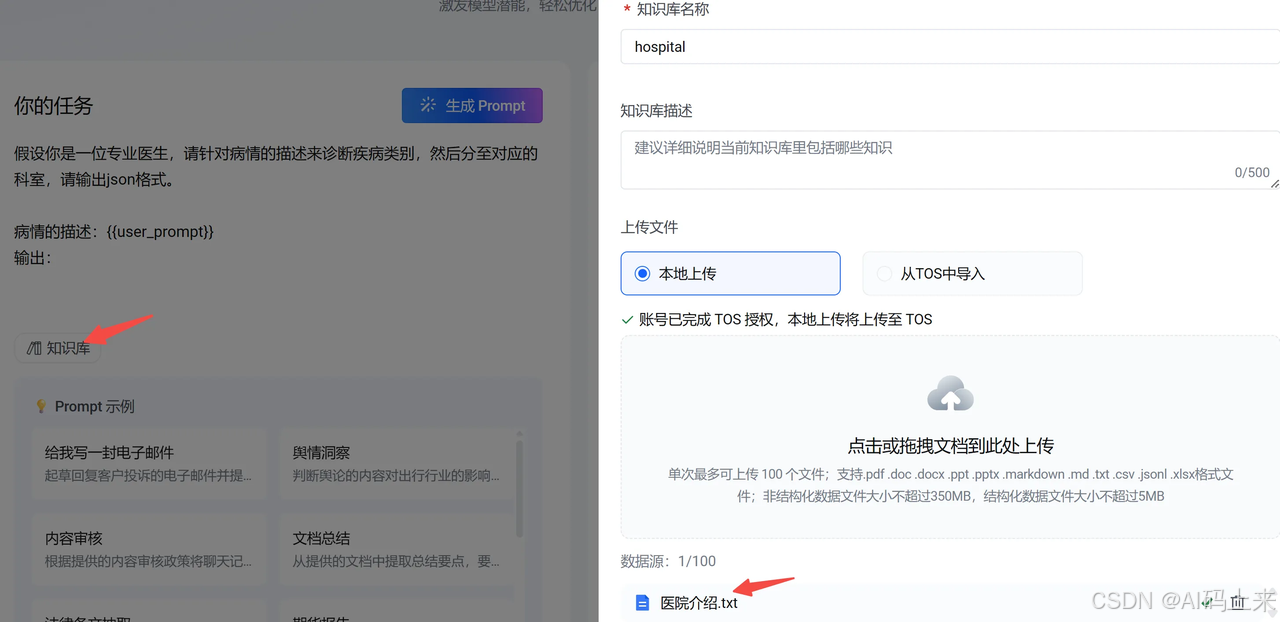1280x622 pixels.
Task: Click the 上传文件 label
Action: [x=649, y=227]
